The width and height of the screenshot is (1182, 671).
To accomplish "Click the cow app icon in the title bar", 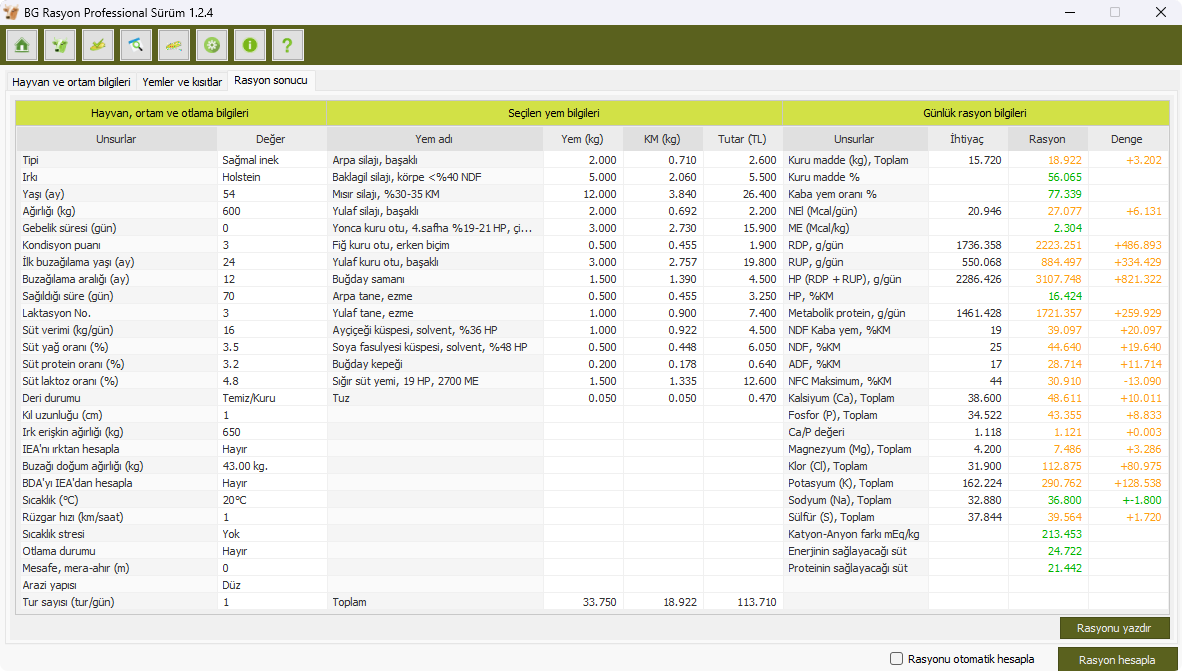I will point(11,12).
